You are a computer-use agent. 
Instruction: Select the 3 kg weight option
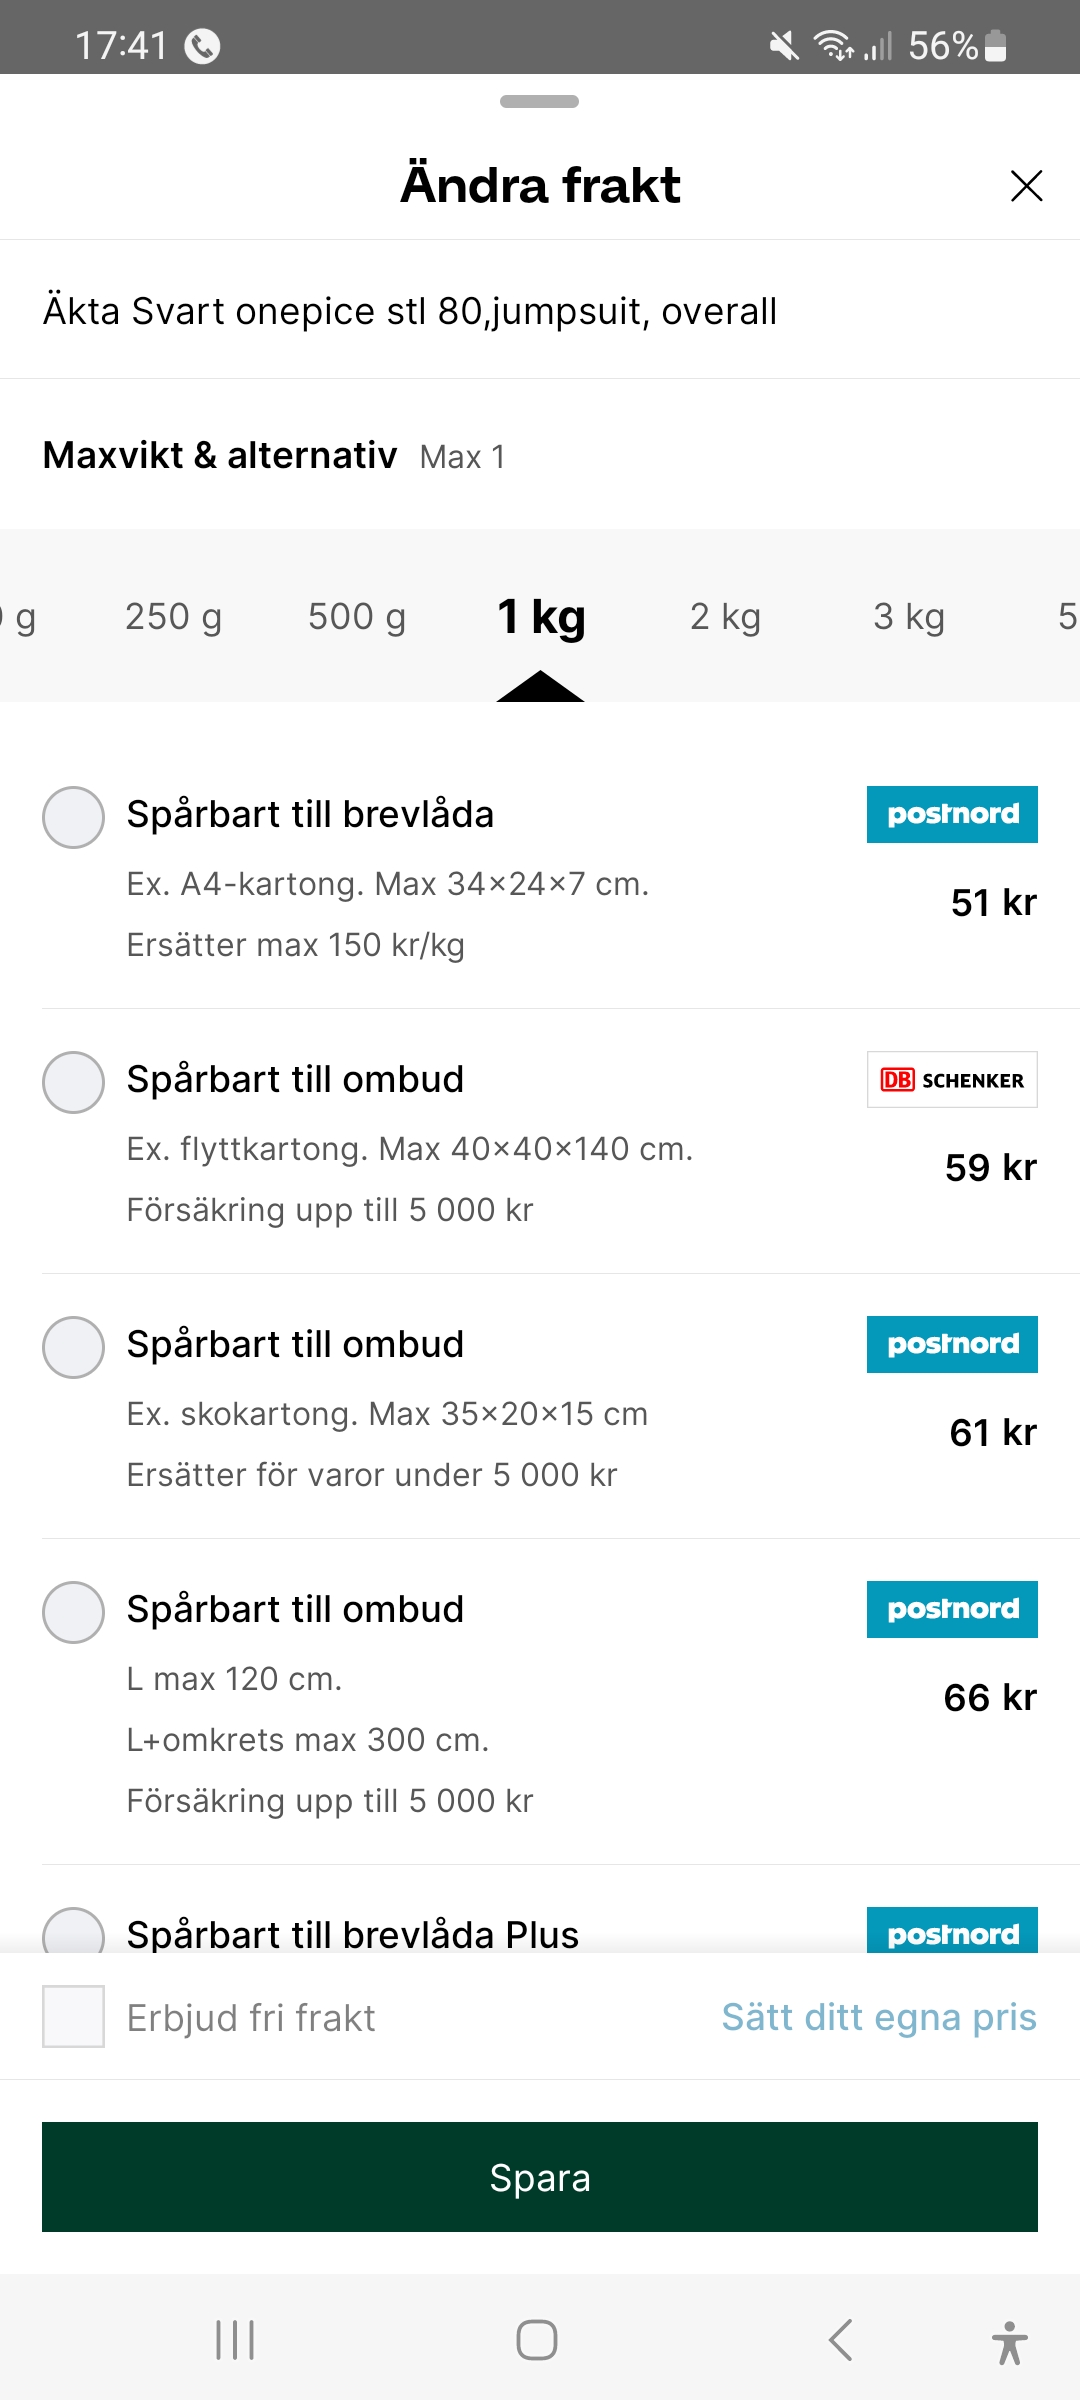(908, 617)
